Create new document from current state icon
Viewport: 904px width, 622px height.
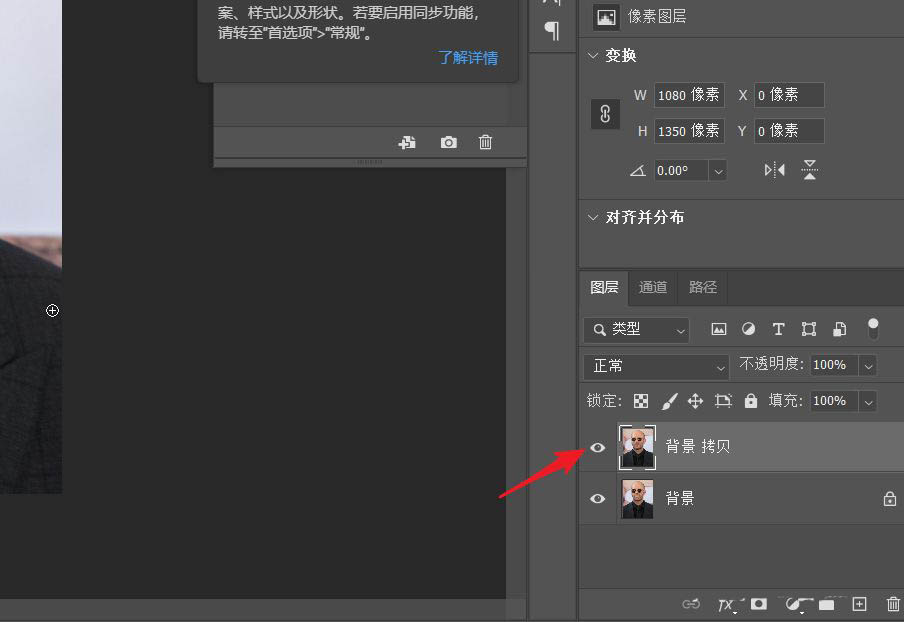coord(407,142)
